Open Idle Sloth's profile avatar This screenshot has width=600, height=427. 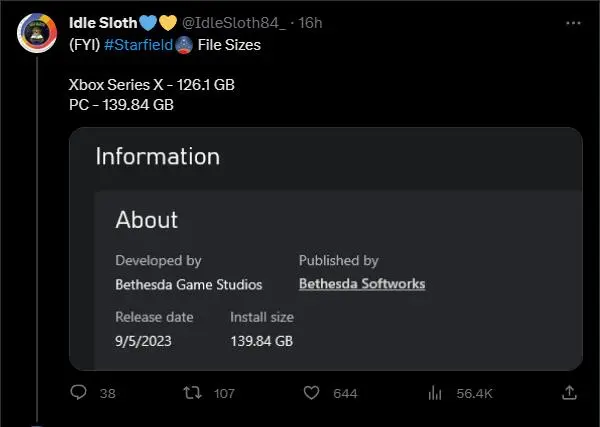tap(37, 32)
